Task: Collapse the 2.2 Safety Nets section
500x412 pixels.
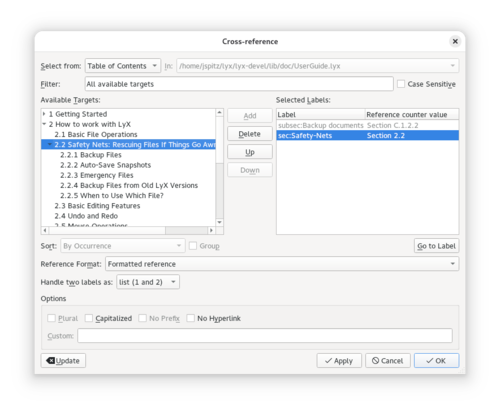Action: [50, 144]
